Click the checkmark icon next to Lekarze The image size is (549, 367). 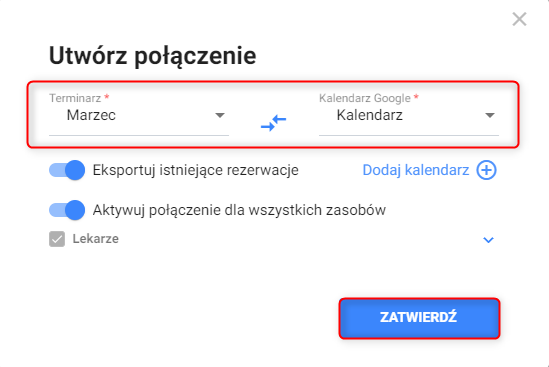click(x=57, y=239)
